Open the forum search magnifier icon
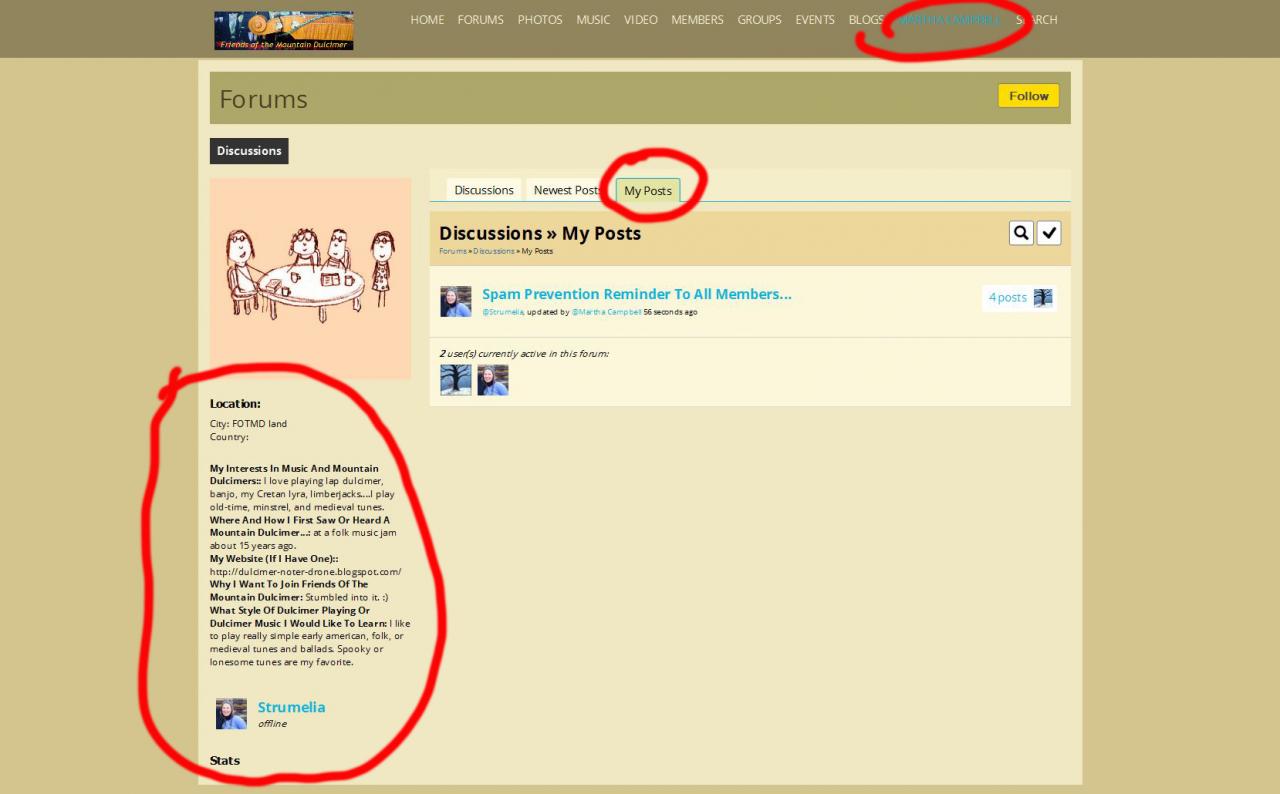 coord(1021,233)
